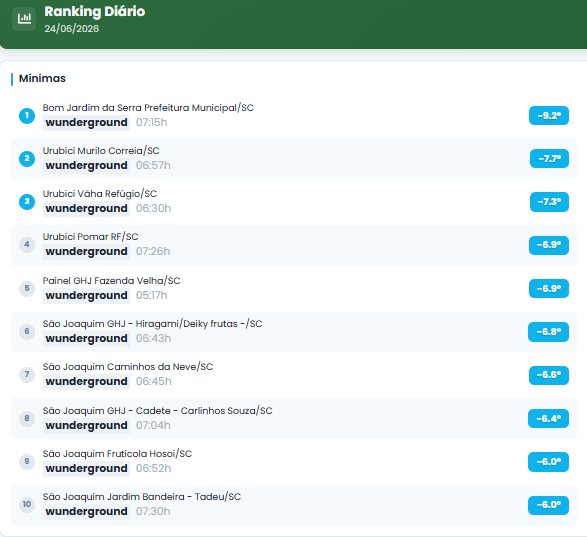
Task: Click the 07:15h timestamp
Action: (x=152, y=122)
